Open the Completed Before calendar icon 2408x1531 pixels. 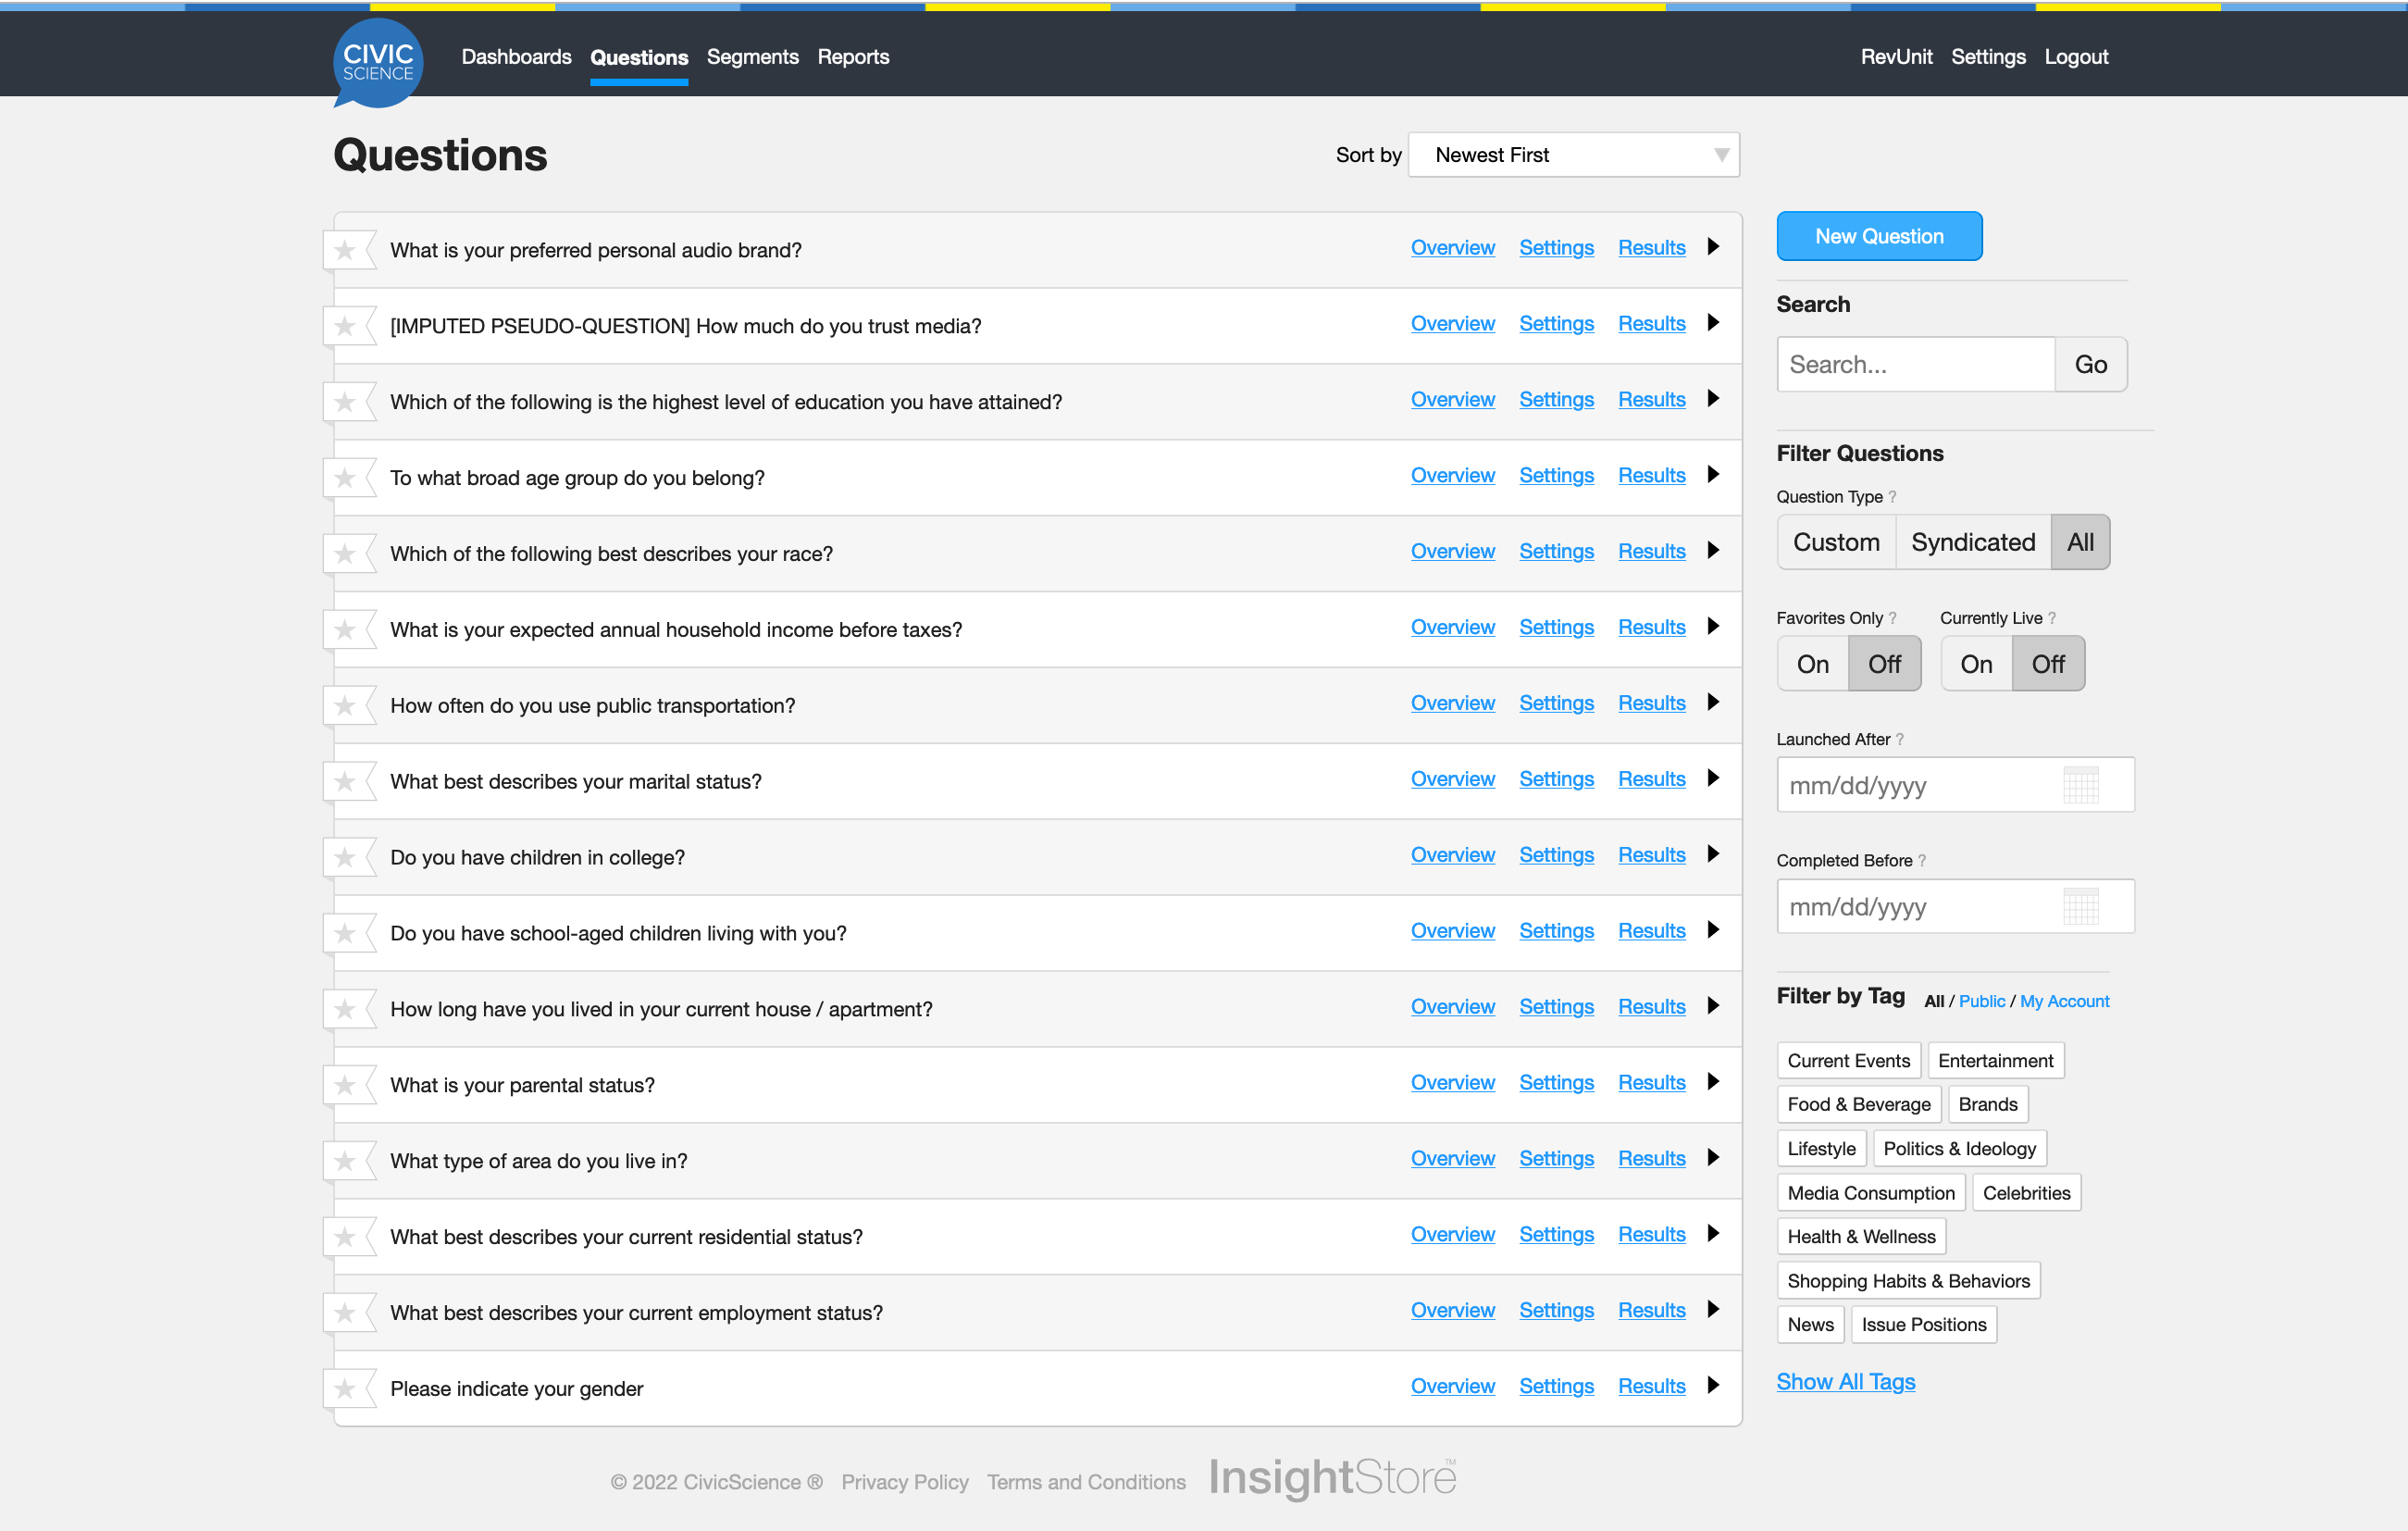pos(2080,906)
